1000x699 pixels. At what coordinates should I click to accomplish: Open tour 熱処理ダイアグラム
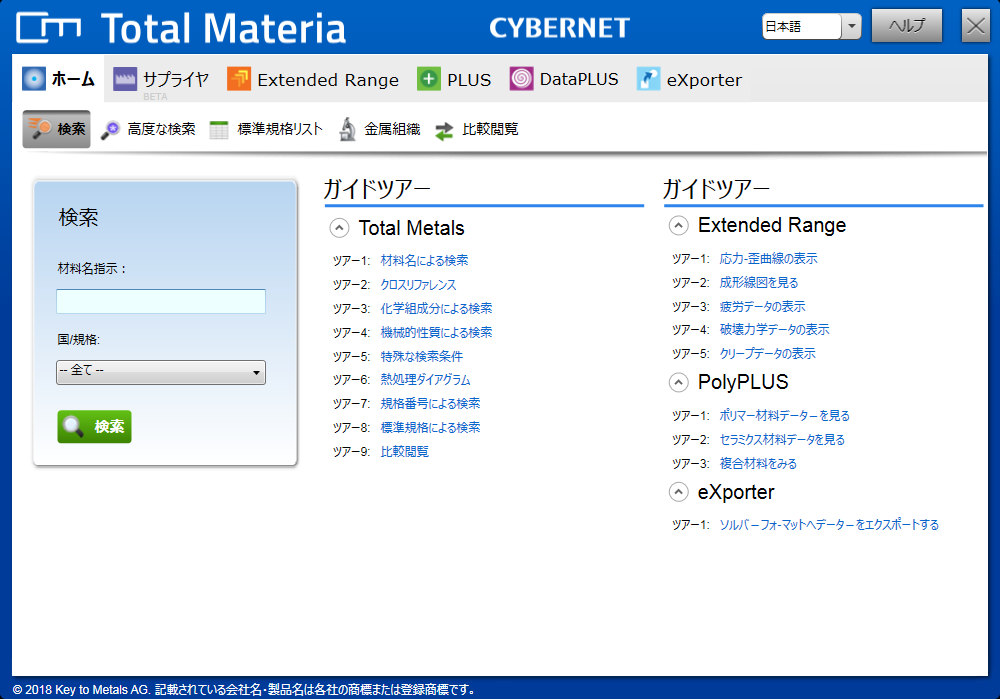tap(425, 379)
